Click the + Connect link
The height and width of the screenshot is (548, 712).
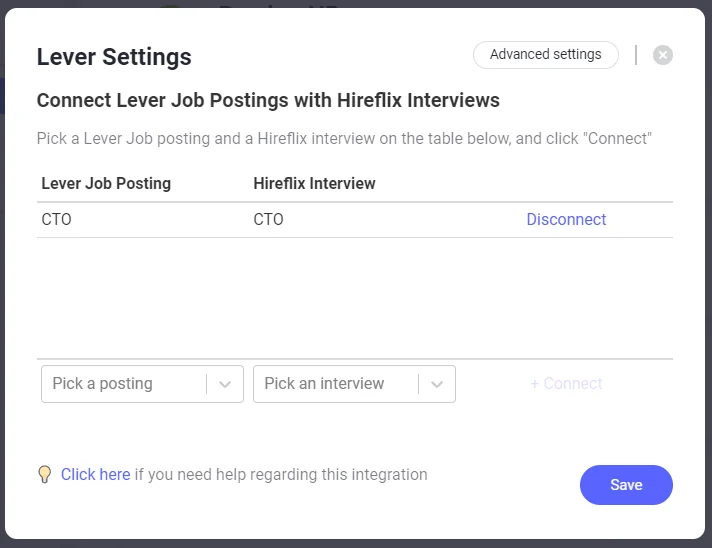tap(566, 384)
